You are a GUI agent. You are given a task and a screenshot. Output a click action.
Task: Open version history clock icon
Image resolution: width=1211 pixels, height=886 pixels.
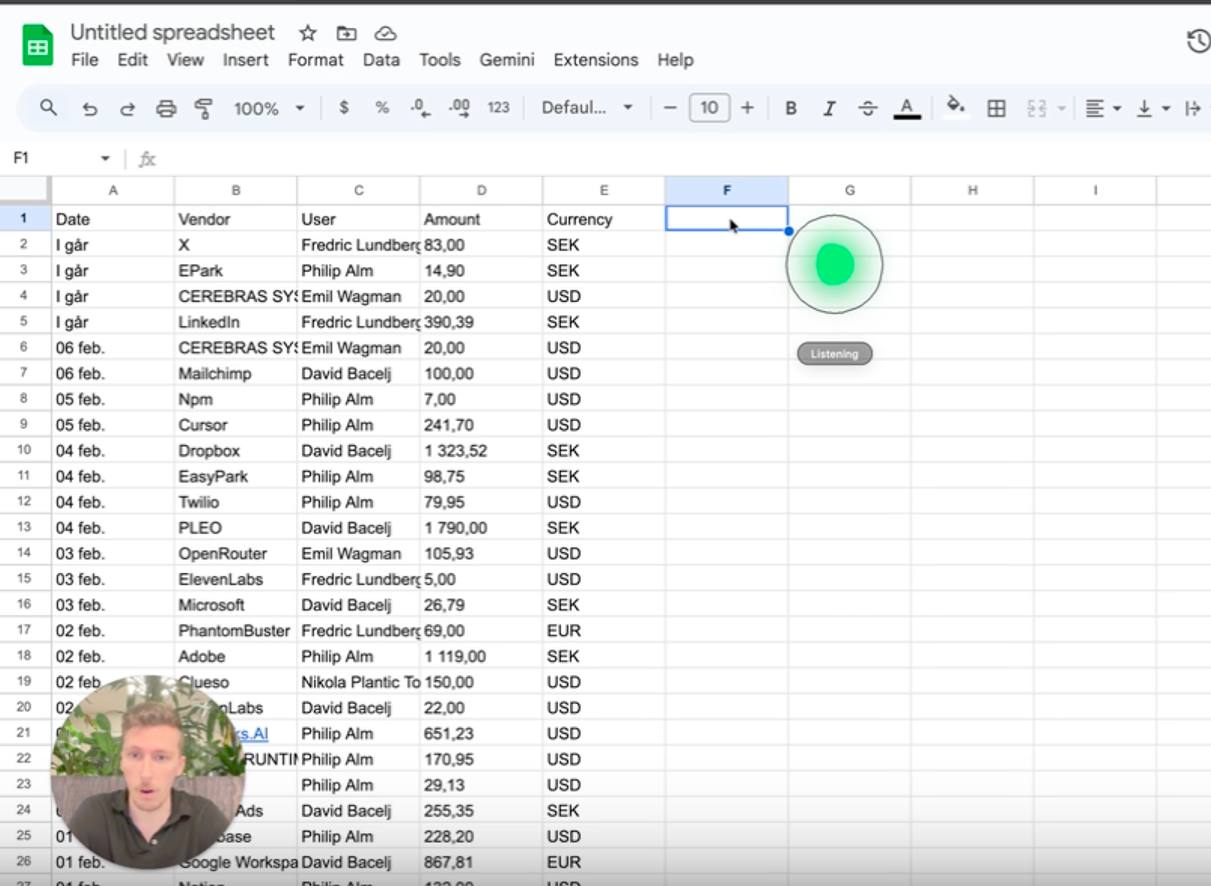1198,42
